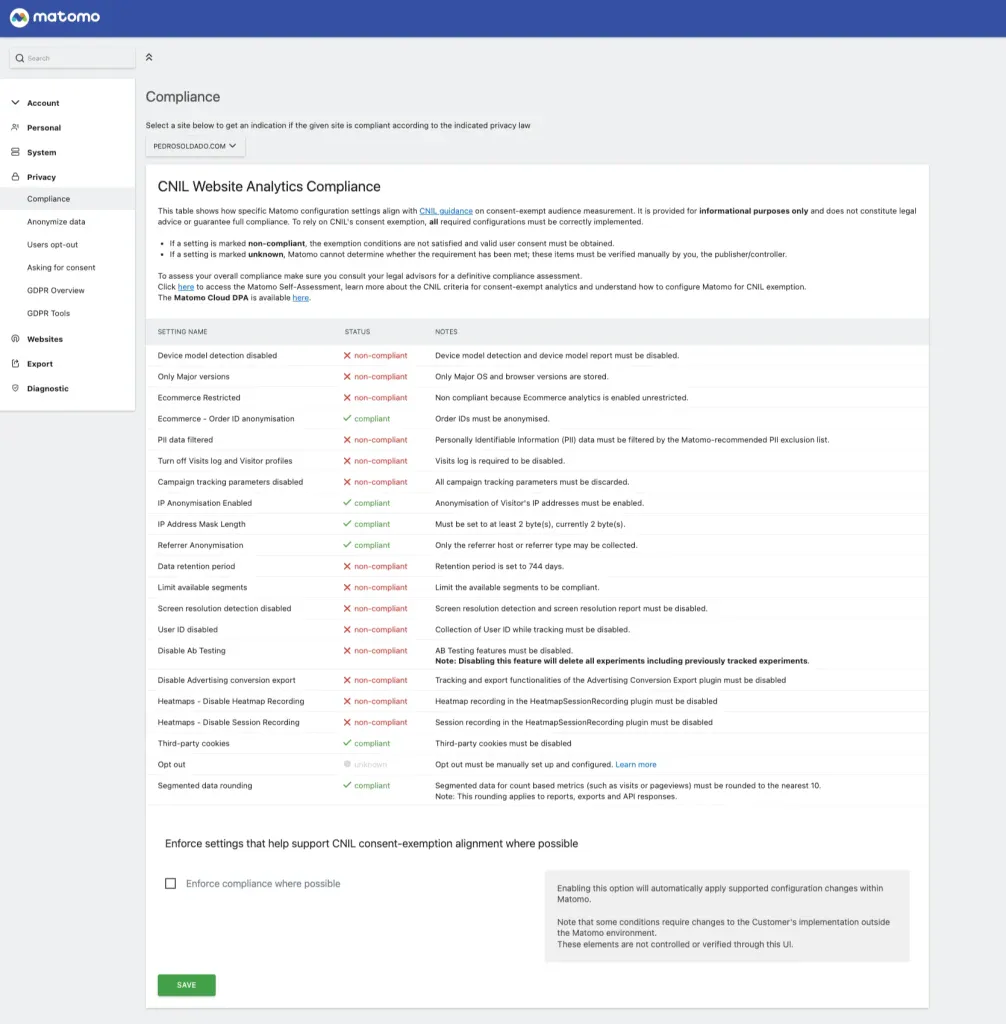This screenshot has height=1024, width=1006.
Task: Open the PEDROSOLDADO.COM site selector
Action: point(195,145)
